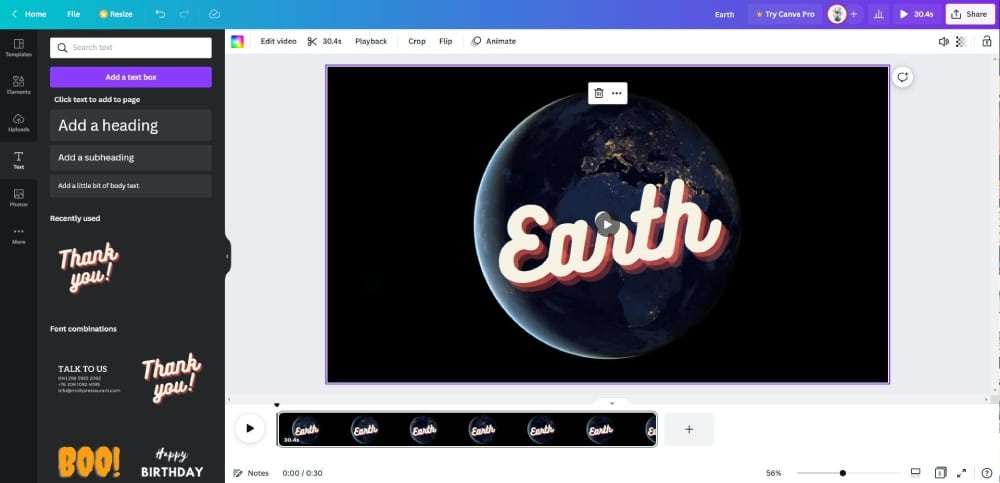
Task: Click Edit video in toolbar
Action: coord(278,41)
